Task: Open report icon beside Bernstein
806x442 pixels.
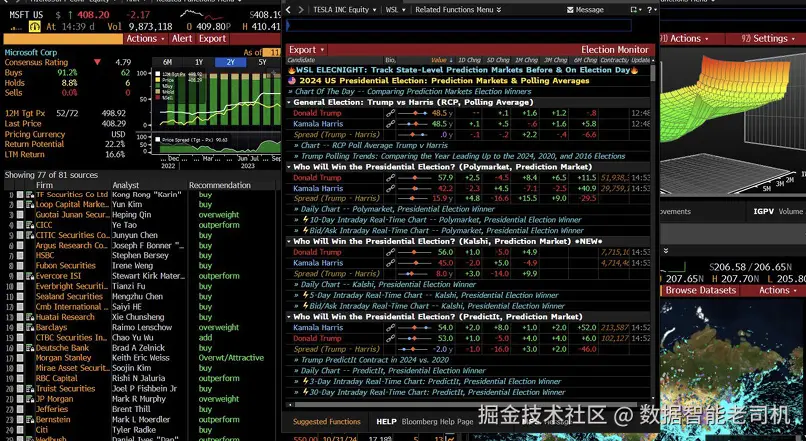Action: pos(30,420)
